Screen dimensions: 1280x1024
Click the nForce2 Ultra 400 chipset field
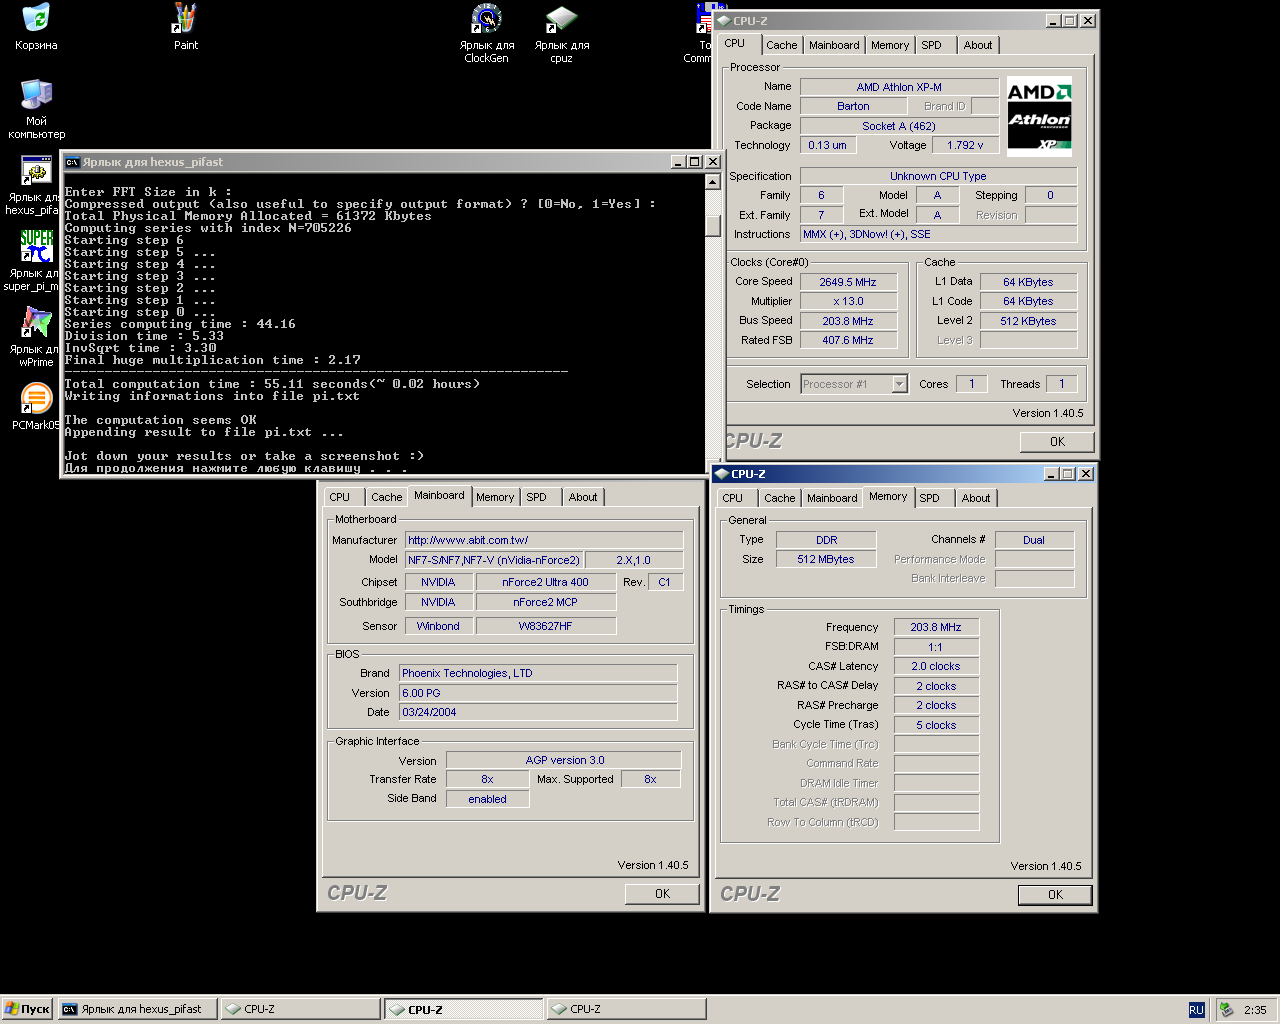pos(545,582)
